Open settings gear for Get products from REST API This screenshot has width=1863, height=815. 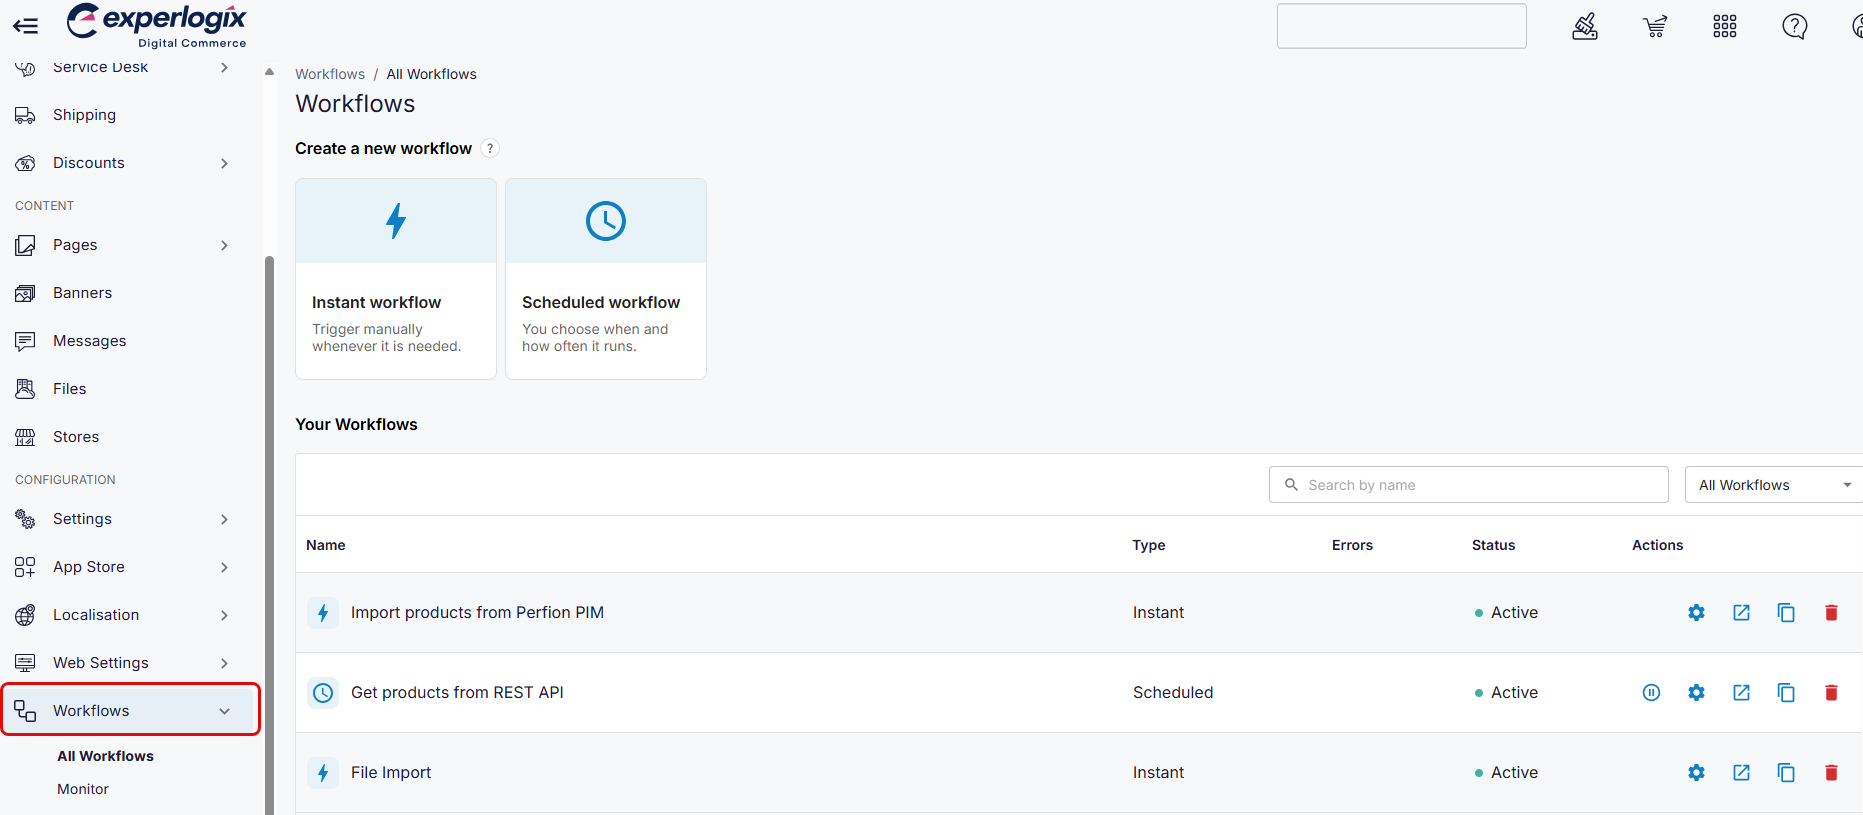coord(1696,692)
